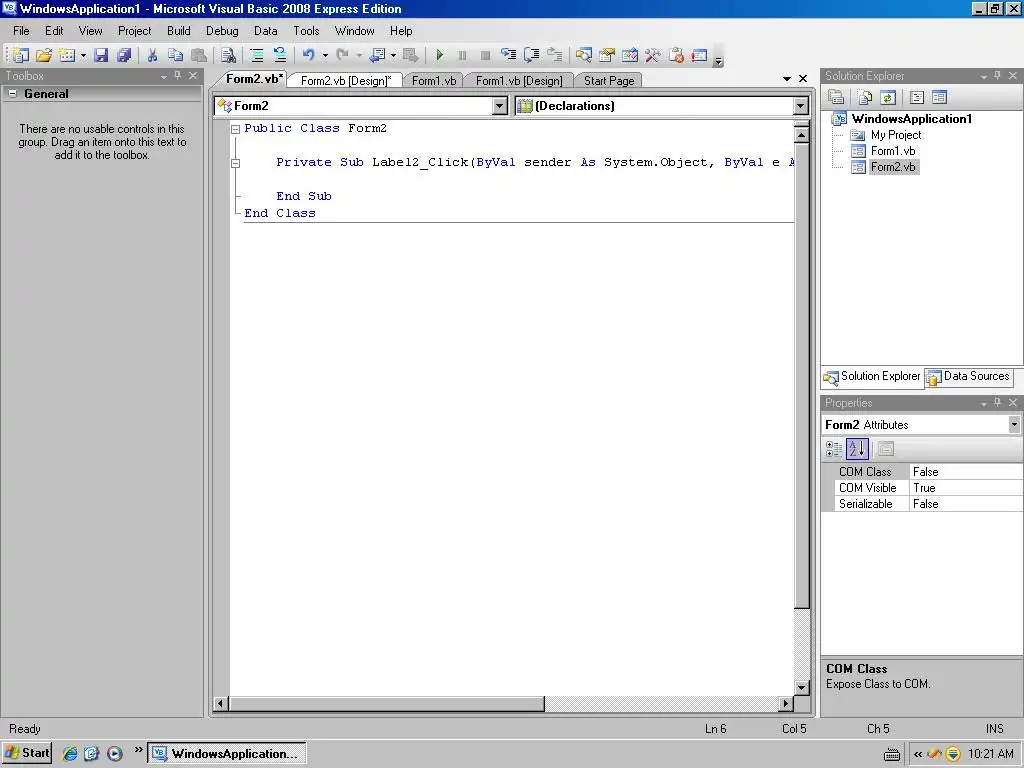Toggle auto-hide pin on Solution Explorer panel
This screenshot has width=1024, height=768.
click(x=997, y=76)
